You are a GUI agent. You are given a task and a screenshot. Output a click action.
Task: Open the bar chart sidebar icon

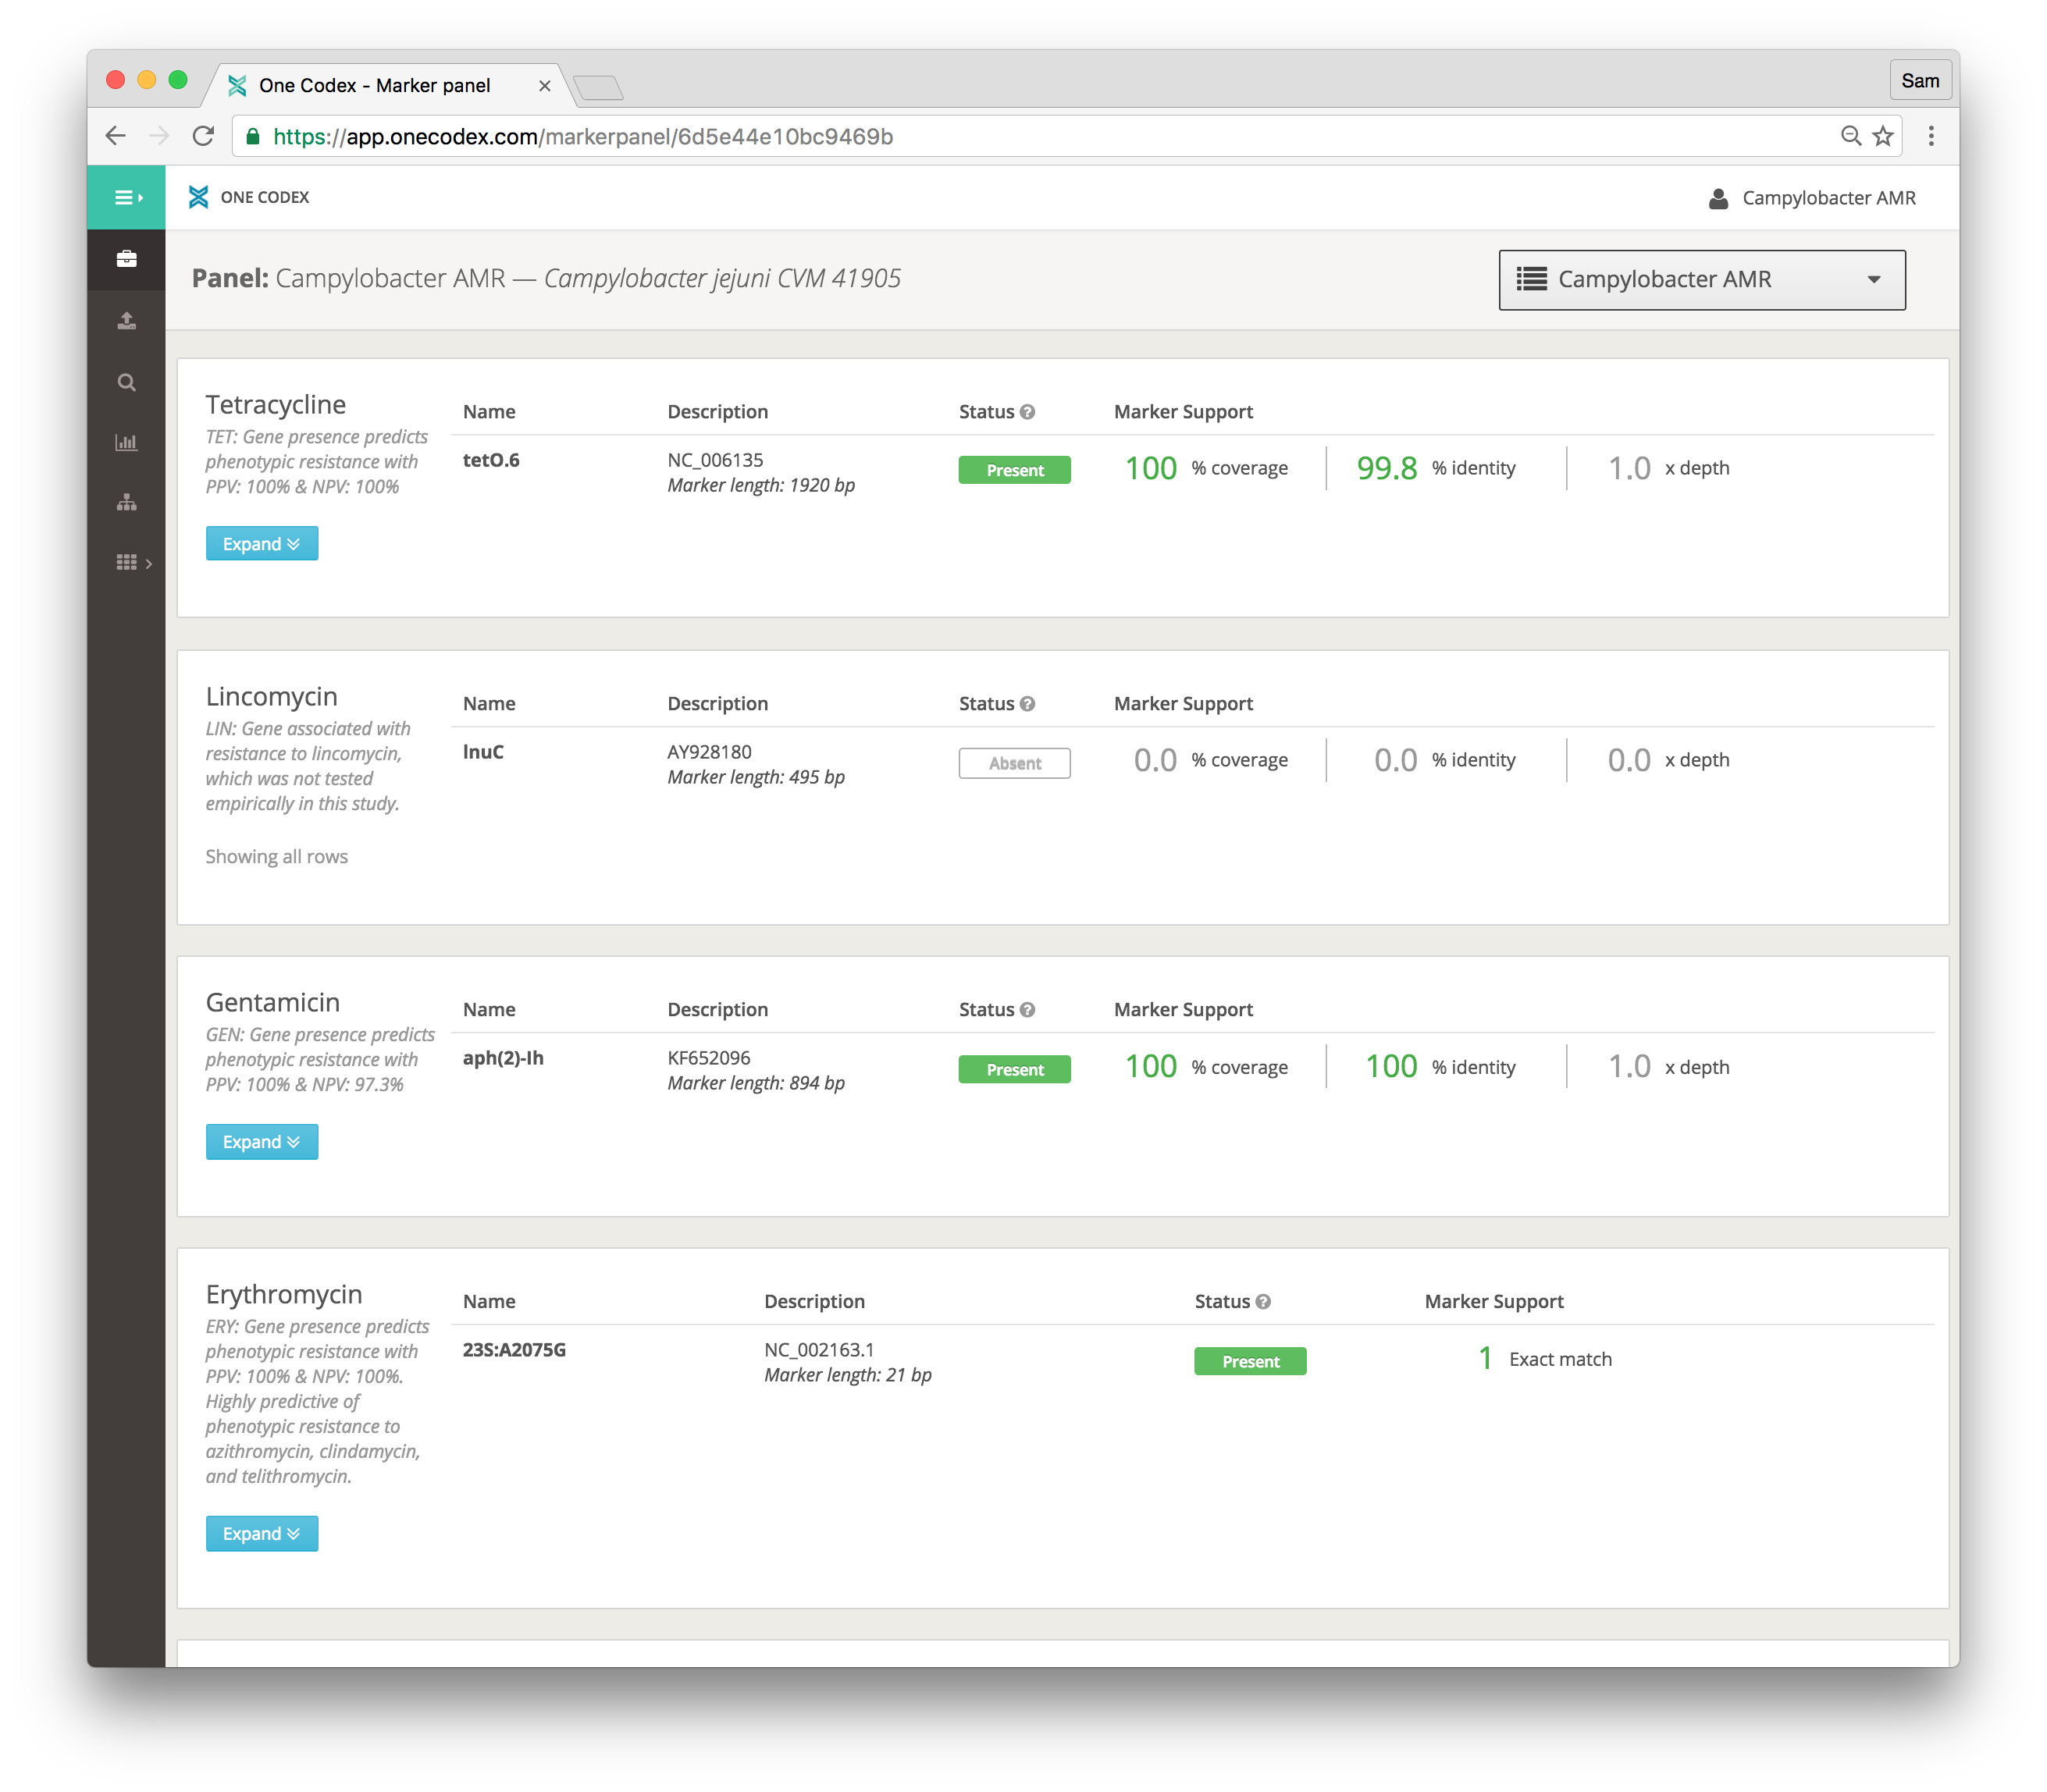pos(127,442)
